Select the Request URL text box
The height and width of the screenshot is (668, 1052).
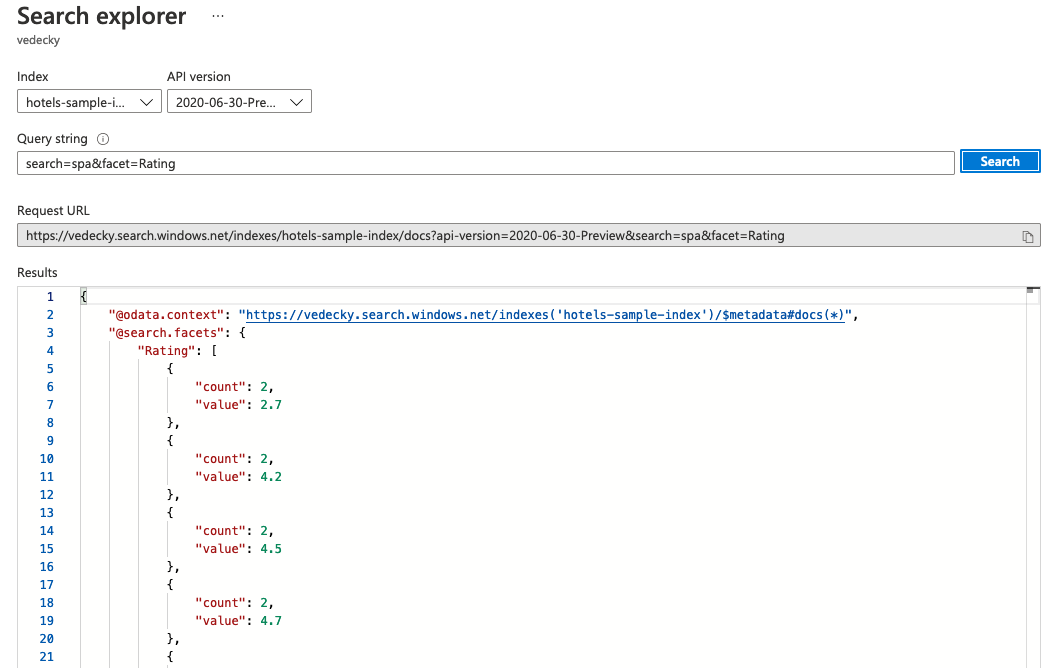[515, 236]
